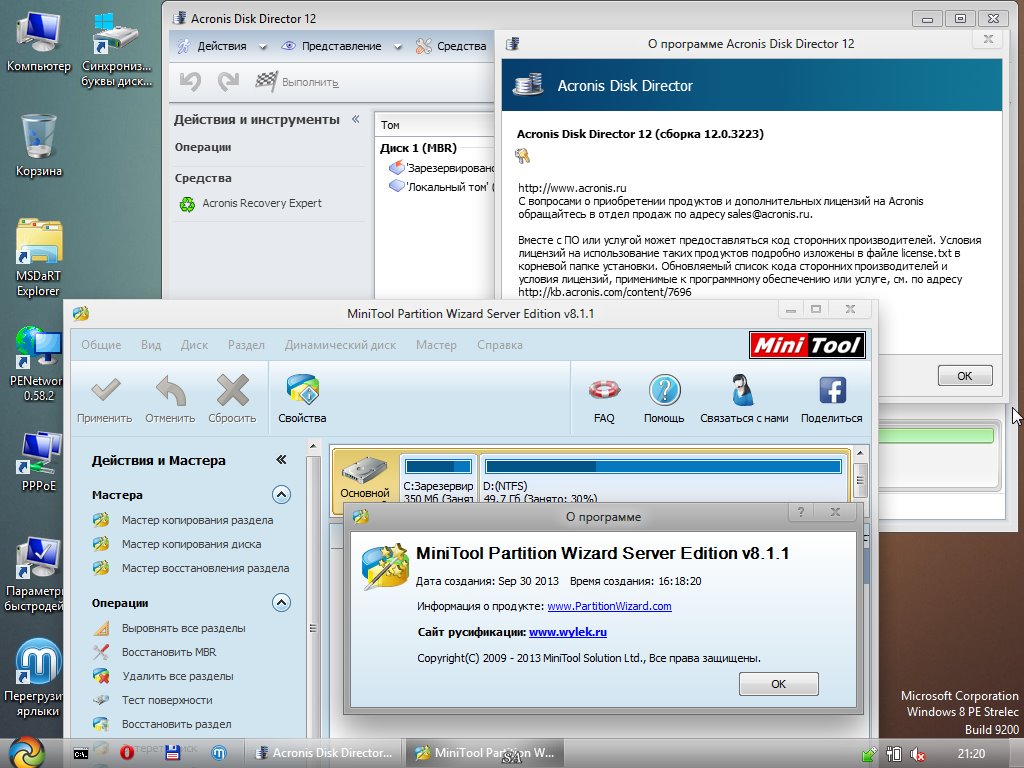The height and width of the screenshot is (768, 1024).
Task: Open the Корзина recycle bin
Action: [x=39, y=145]
